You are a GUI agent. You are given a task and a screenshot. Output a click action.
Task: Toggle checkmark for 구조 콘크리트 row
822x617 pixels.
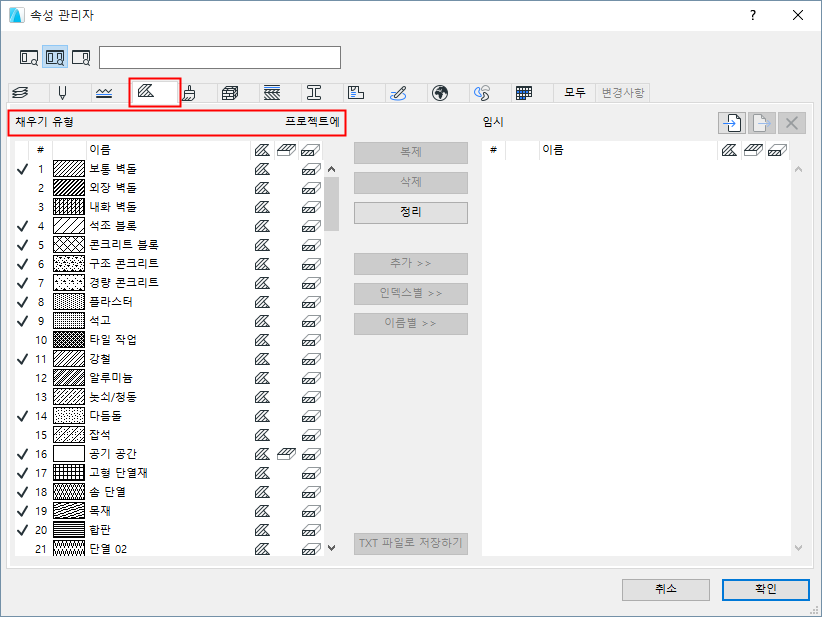[x=23, y=264]
